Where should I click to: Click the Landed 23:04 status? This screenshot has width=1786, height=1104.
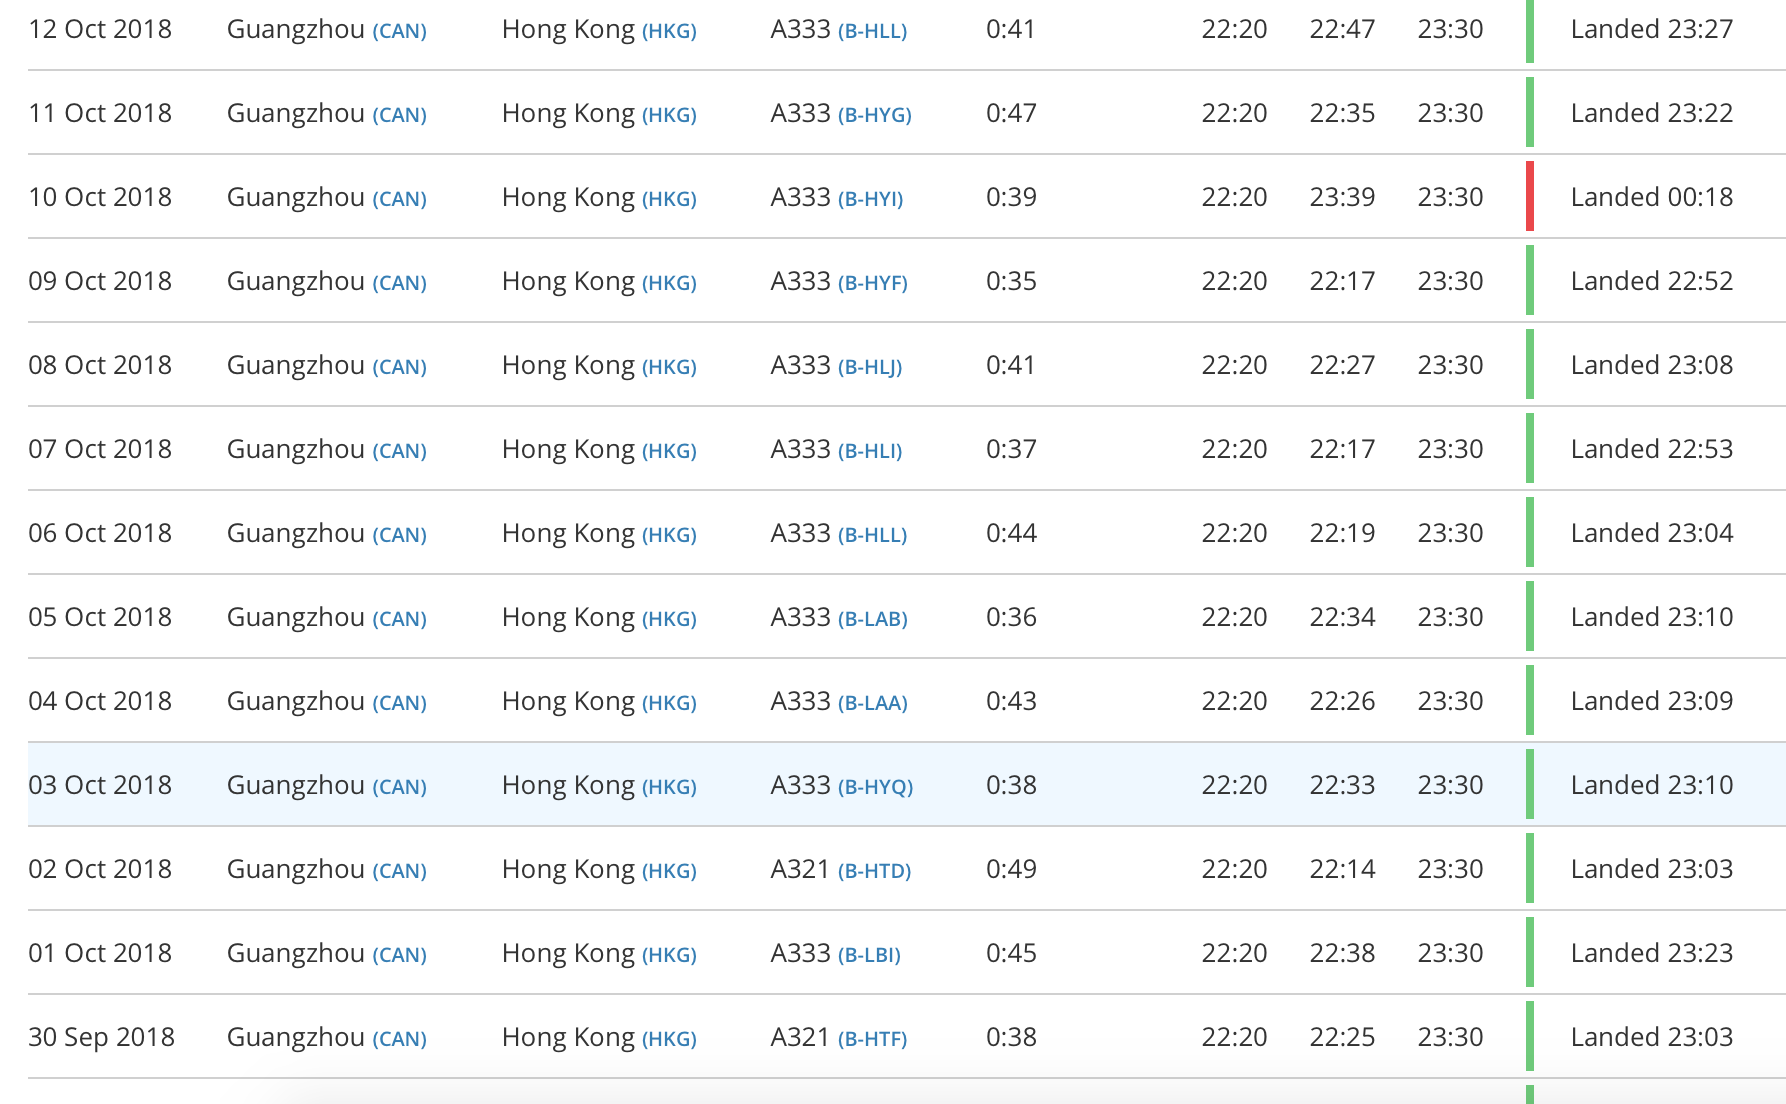tap(1652, 533)
